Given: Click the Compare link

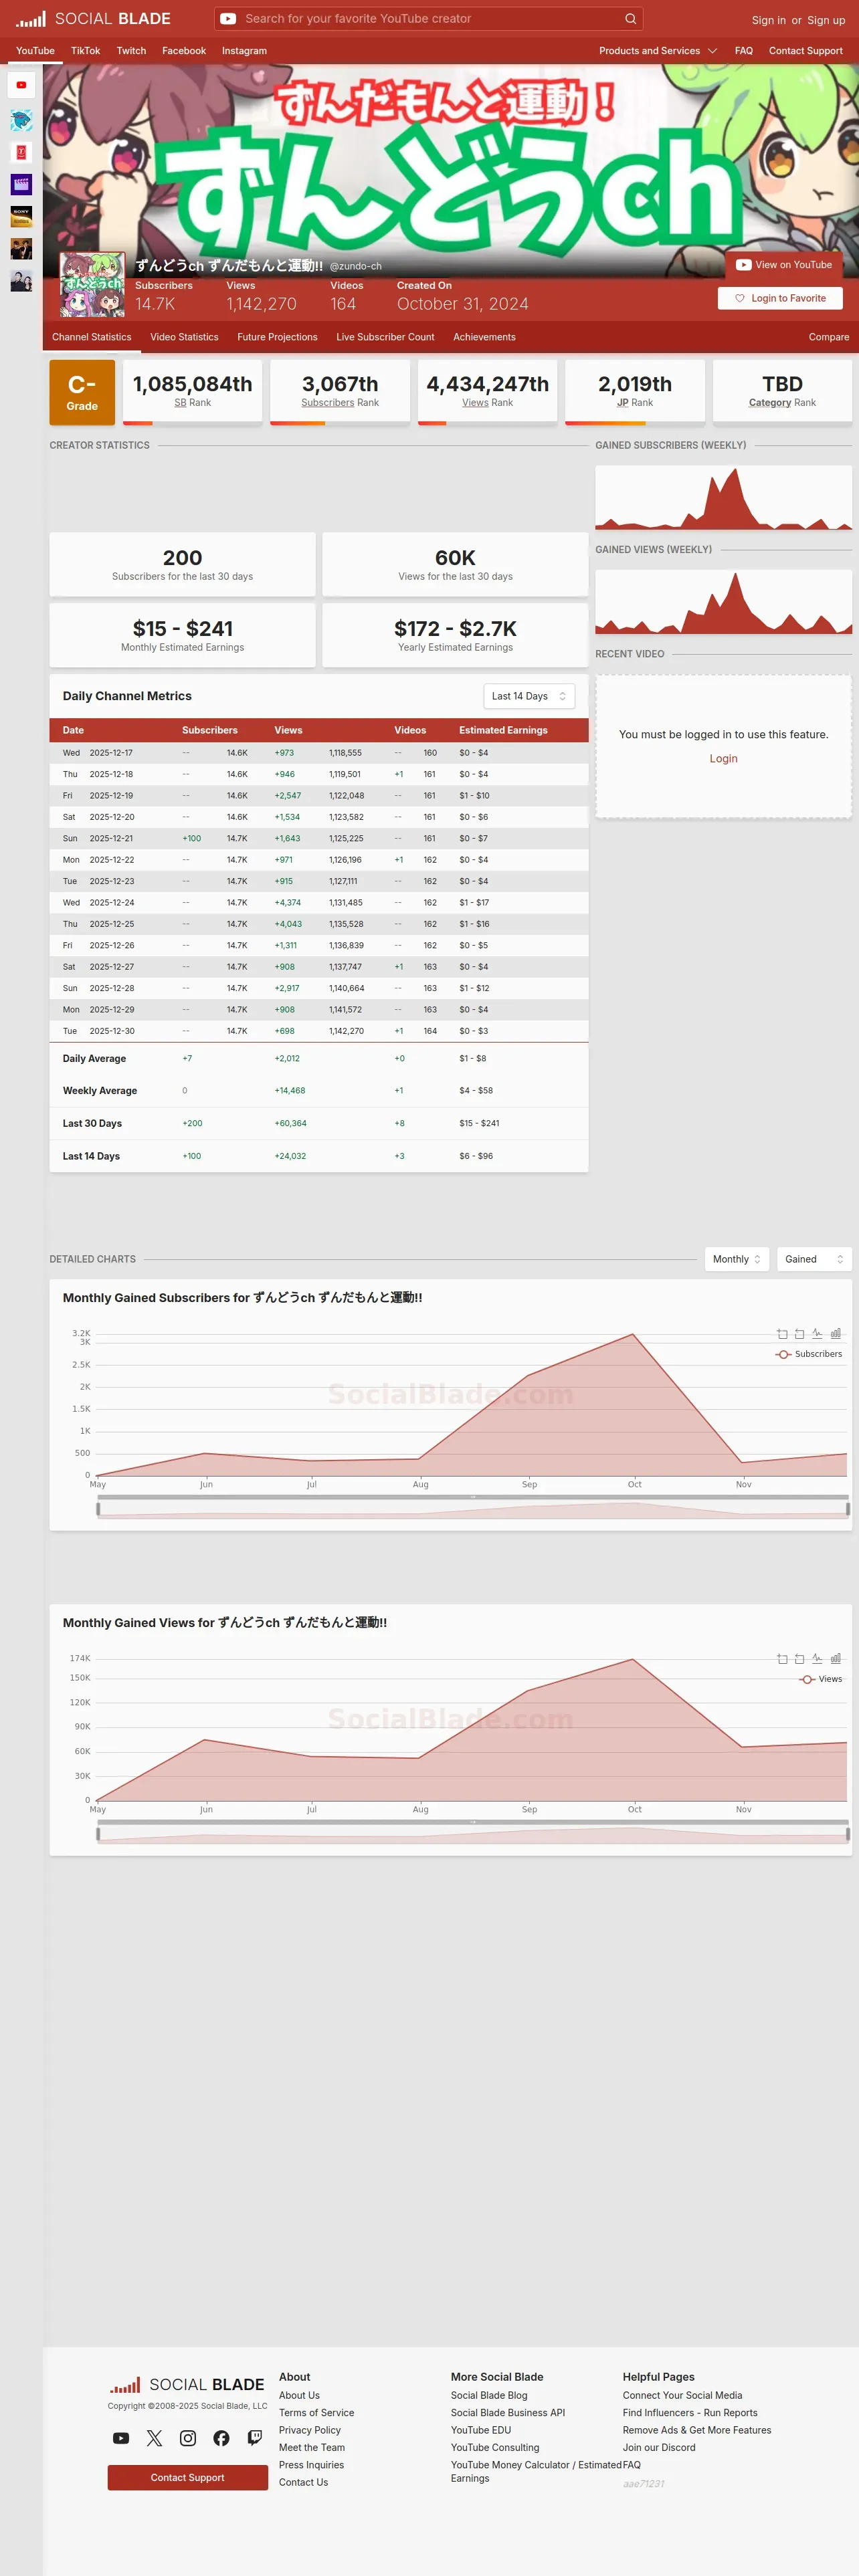Looking at the screenshot, I should point(829,337).
